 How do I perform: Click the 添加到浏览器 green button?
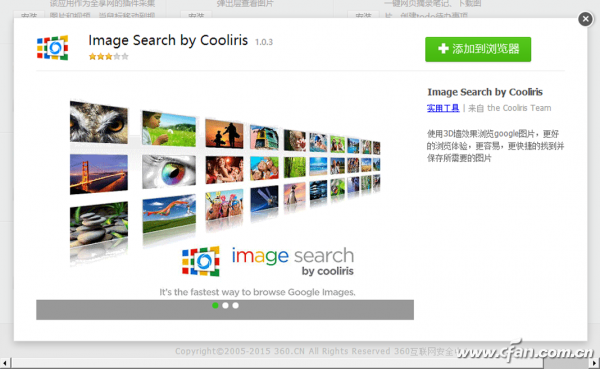click(x=478, y=49)
